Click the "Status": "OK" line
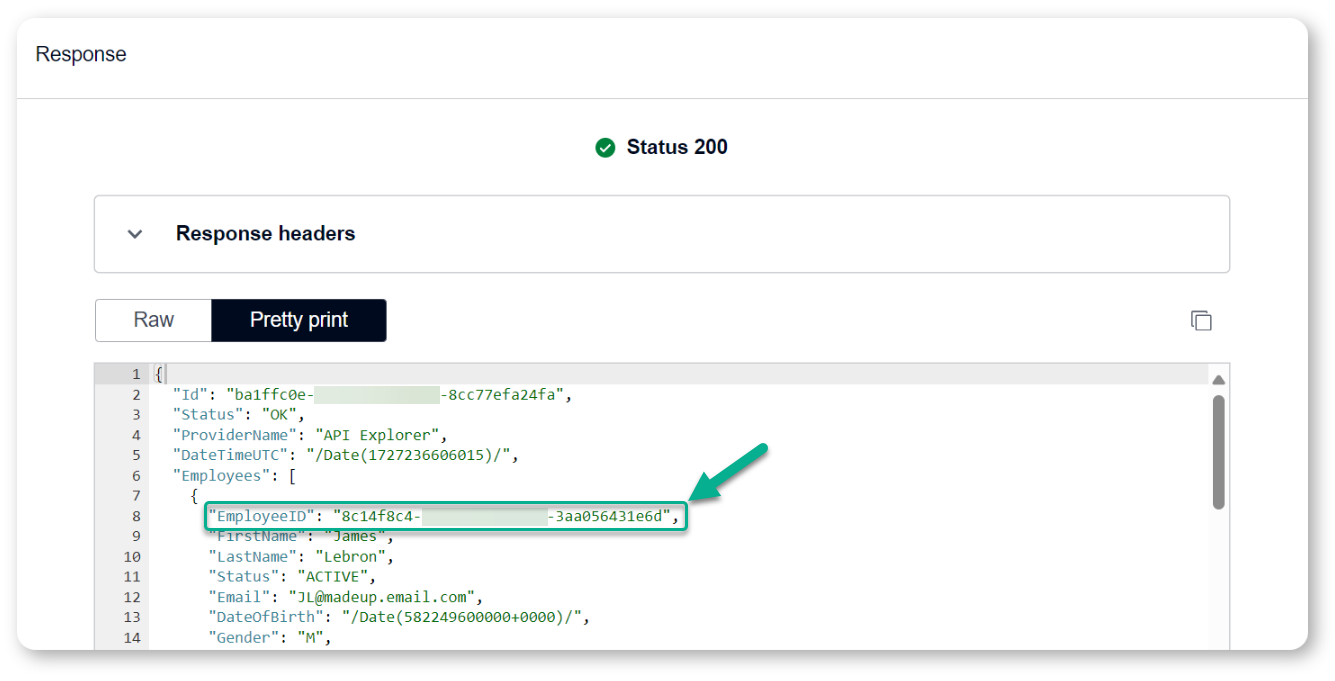This screenshot has width=1335, height=681. click(237, 414)
